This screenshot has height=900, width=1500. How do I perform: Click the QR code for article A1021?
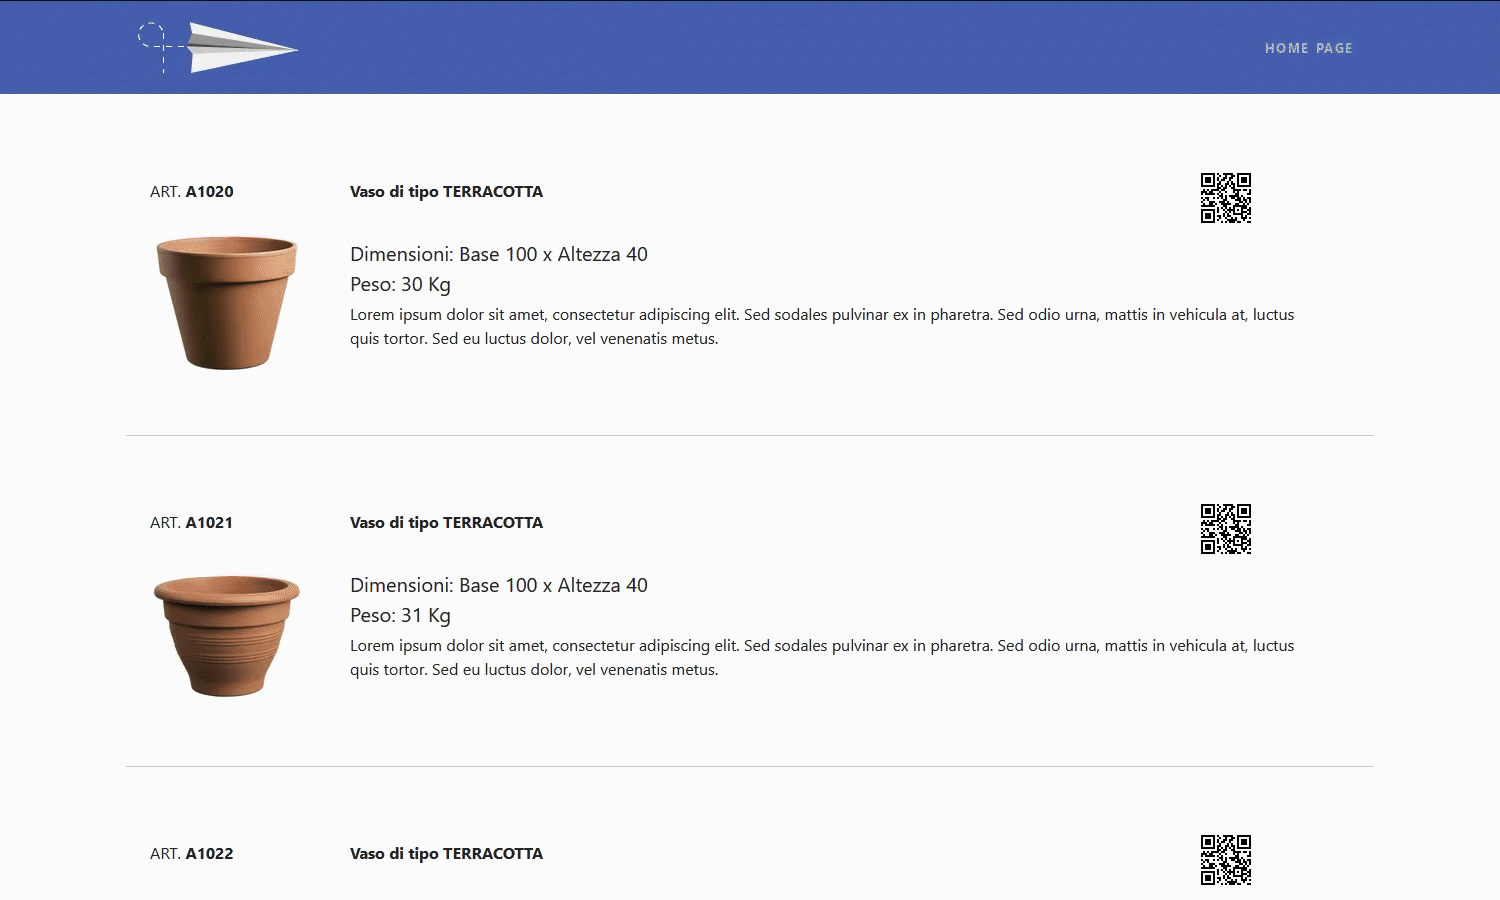tap(1226, 529)
